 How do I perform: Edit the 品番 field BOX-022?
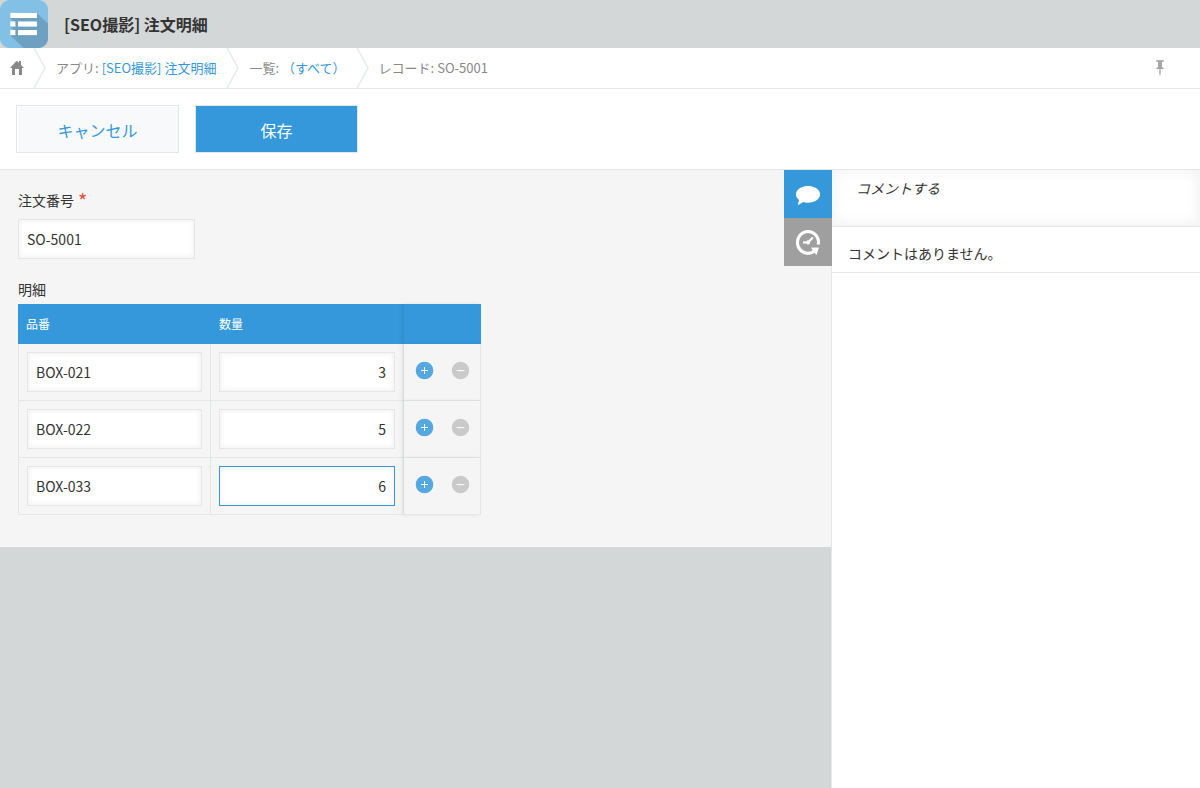tap(114, 429)
